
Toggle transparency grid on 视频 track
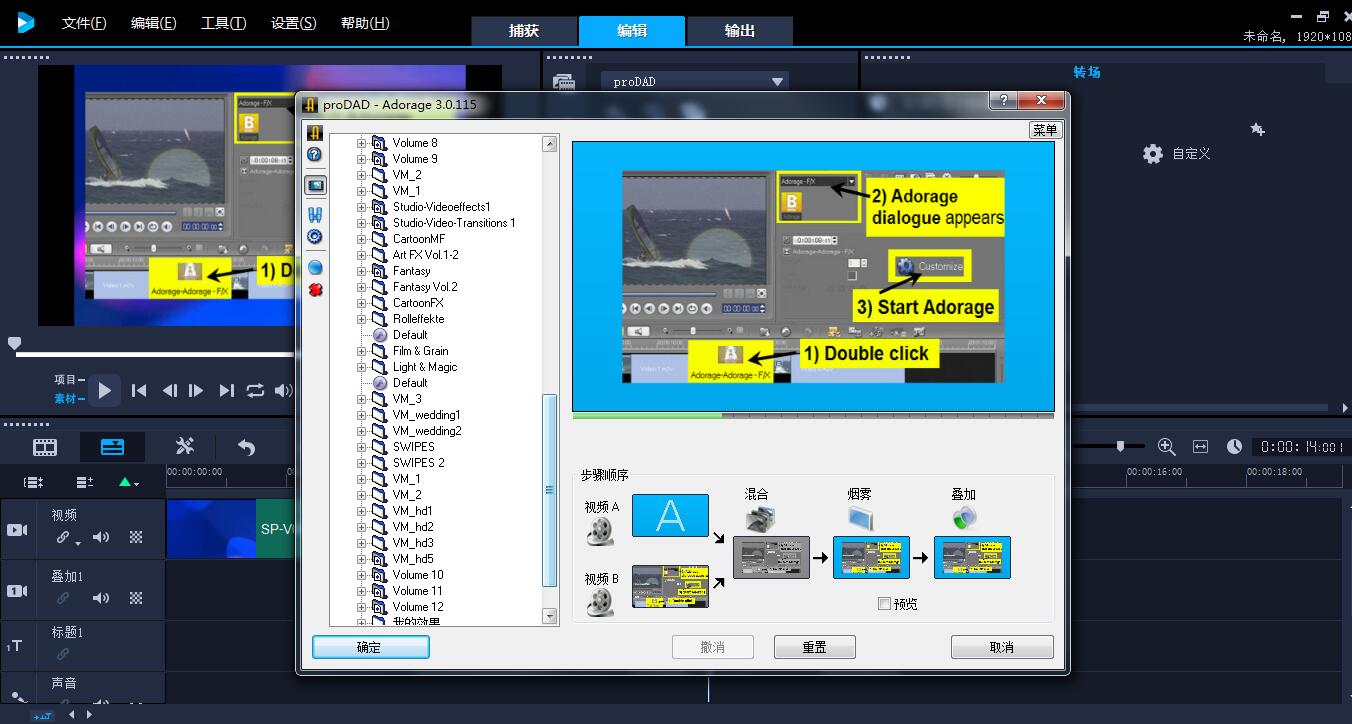point(136,537)
